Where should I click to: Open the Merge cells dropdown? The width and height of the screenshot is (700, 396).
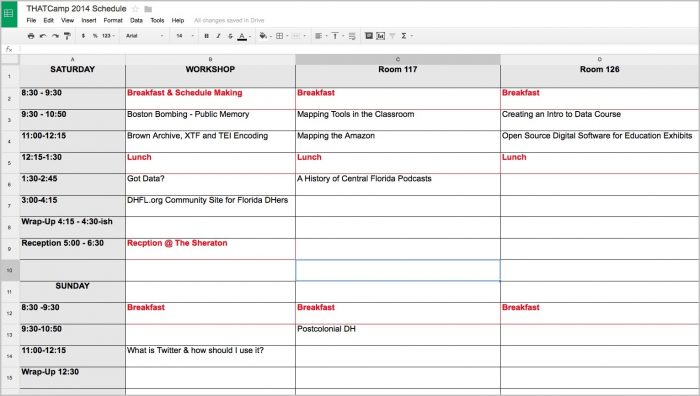click(x=299, y=36)
